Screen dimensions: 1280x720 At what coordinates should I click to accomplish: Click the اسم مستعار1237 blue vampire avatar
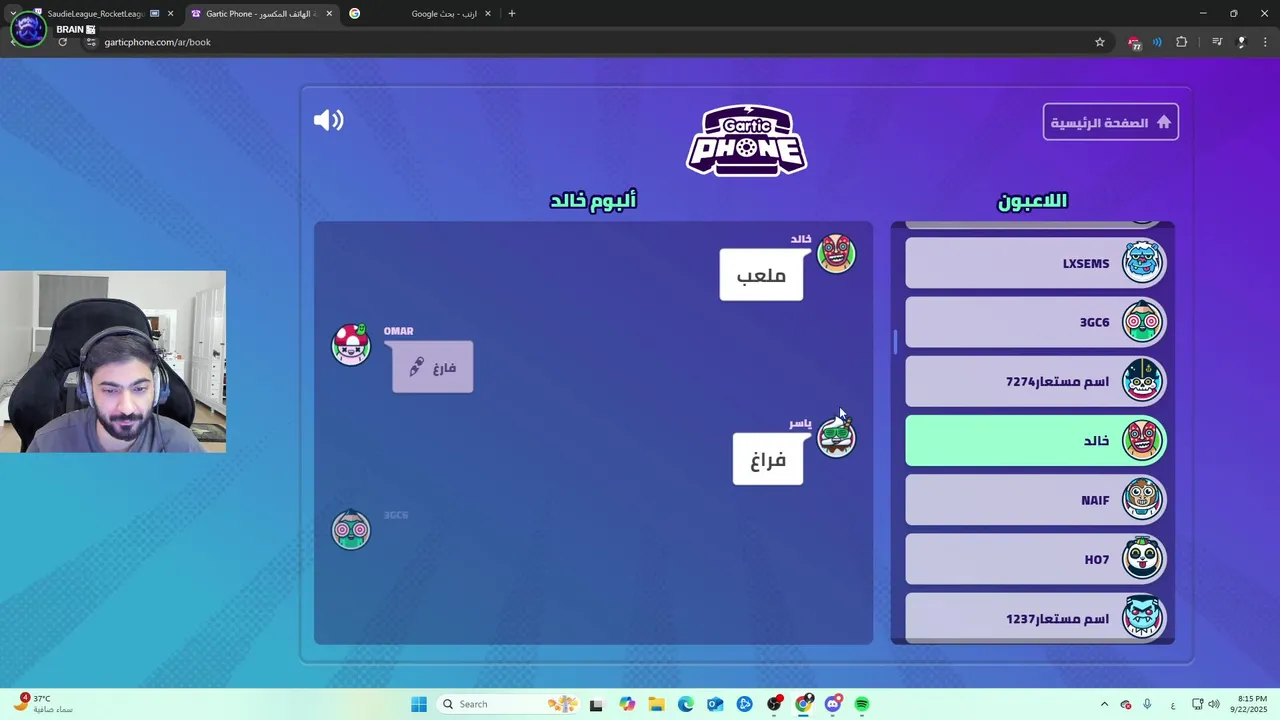[x=1142, y=617]
